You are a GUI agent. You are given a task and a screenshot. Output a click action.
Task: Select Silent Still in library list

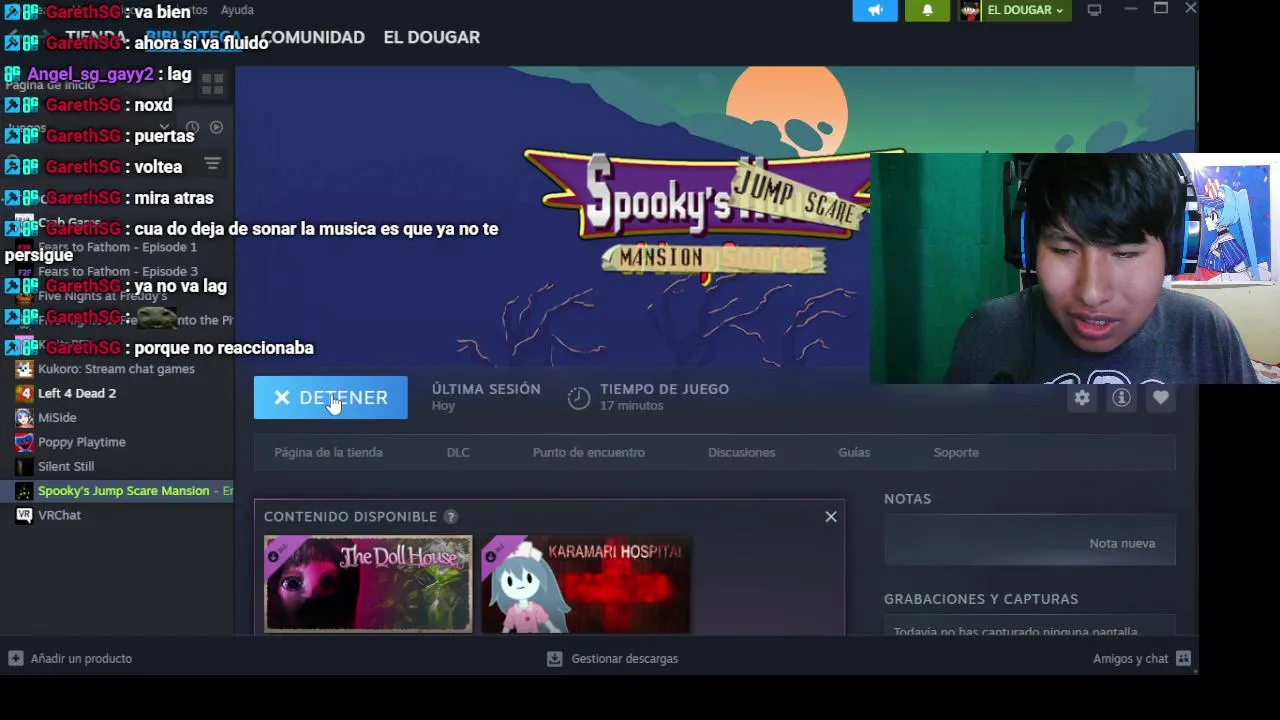click(x=66, y=467)
